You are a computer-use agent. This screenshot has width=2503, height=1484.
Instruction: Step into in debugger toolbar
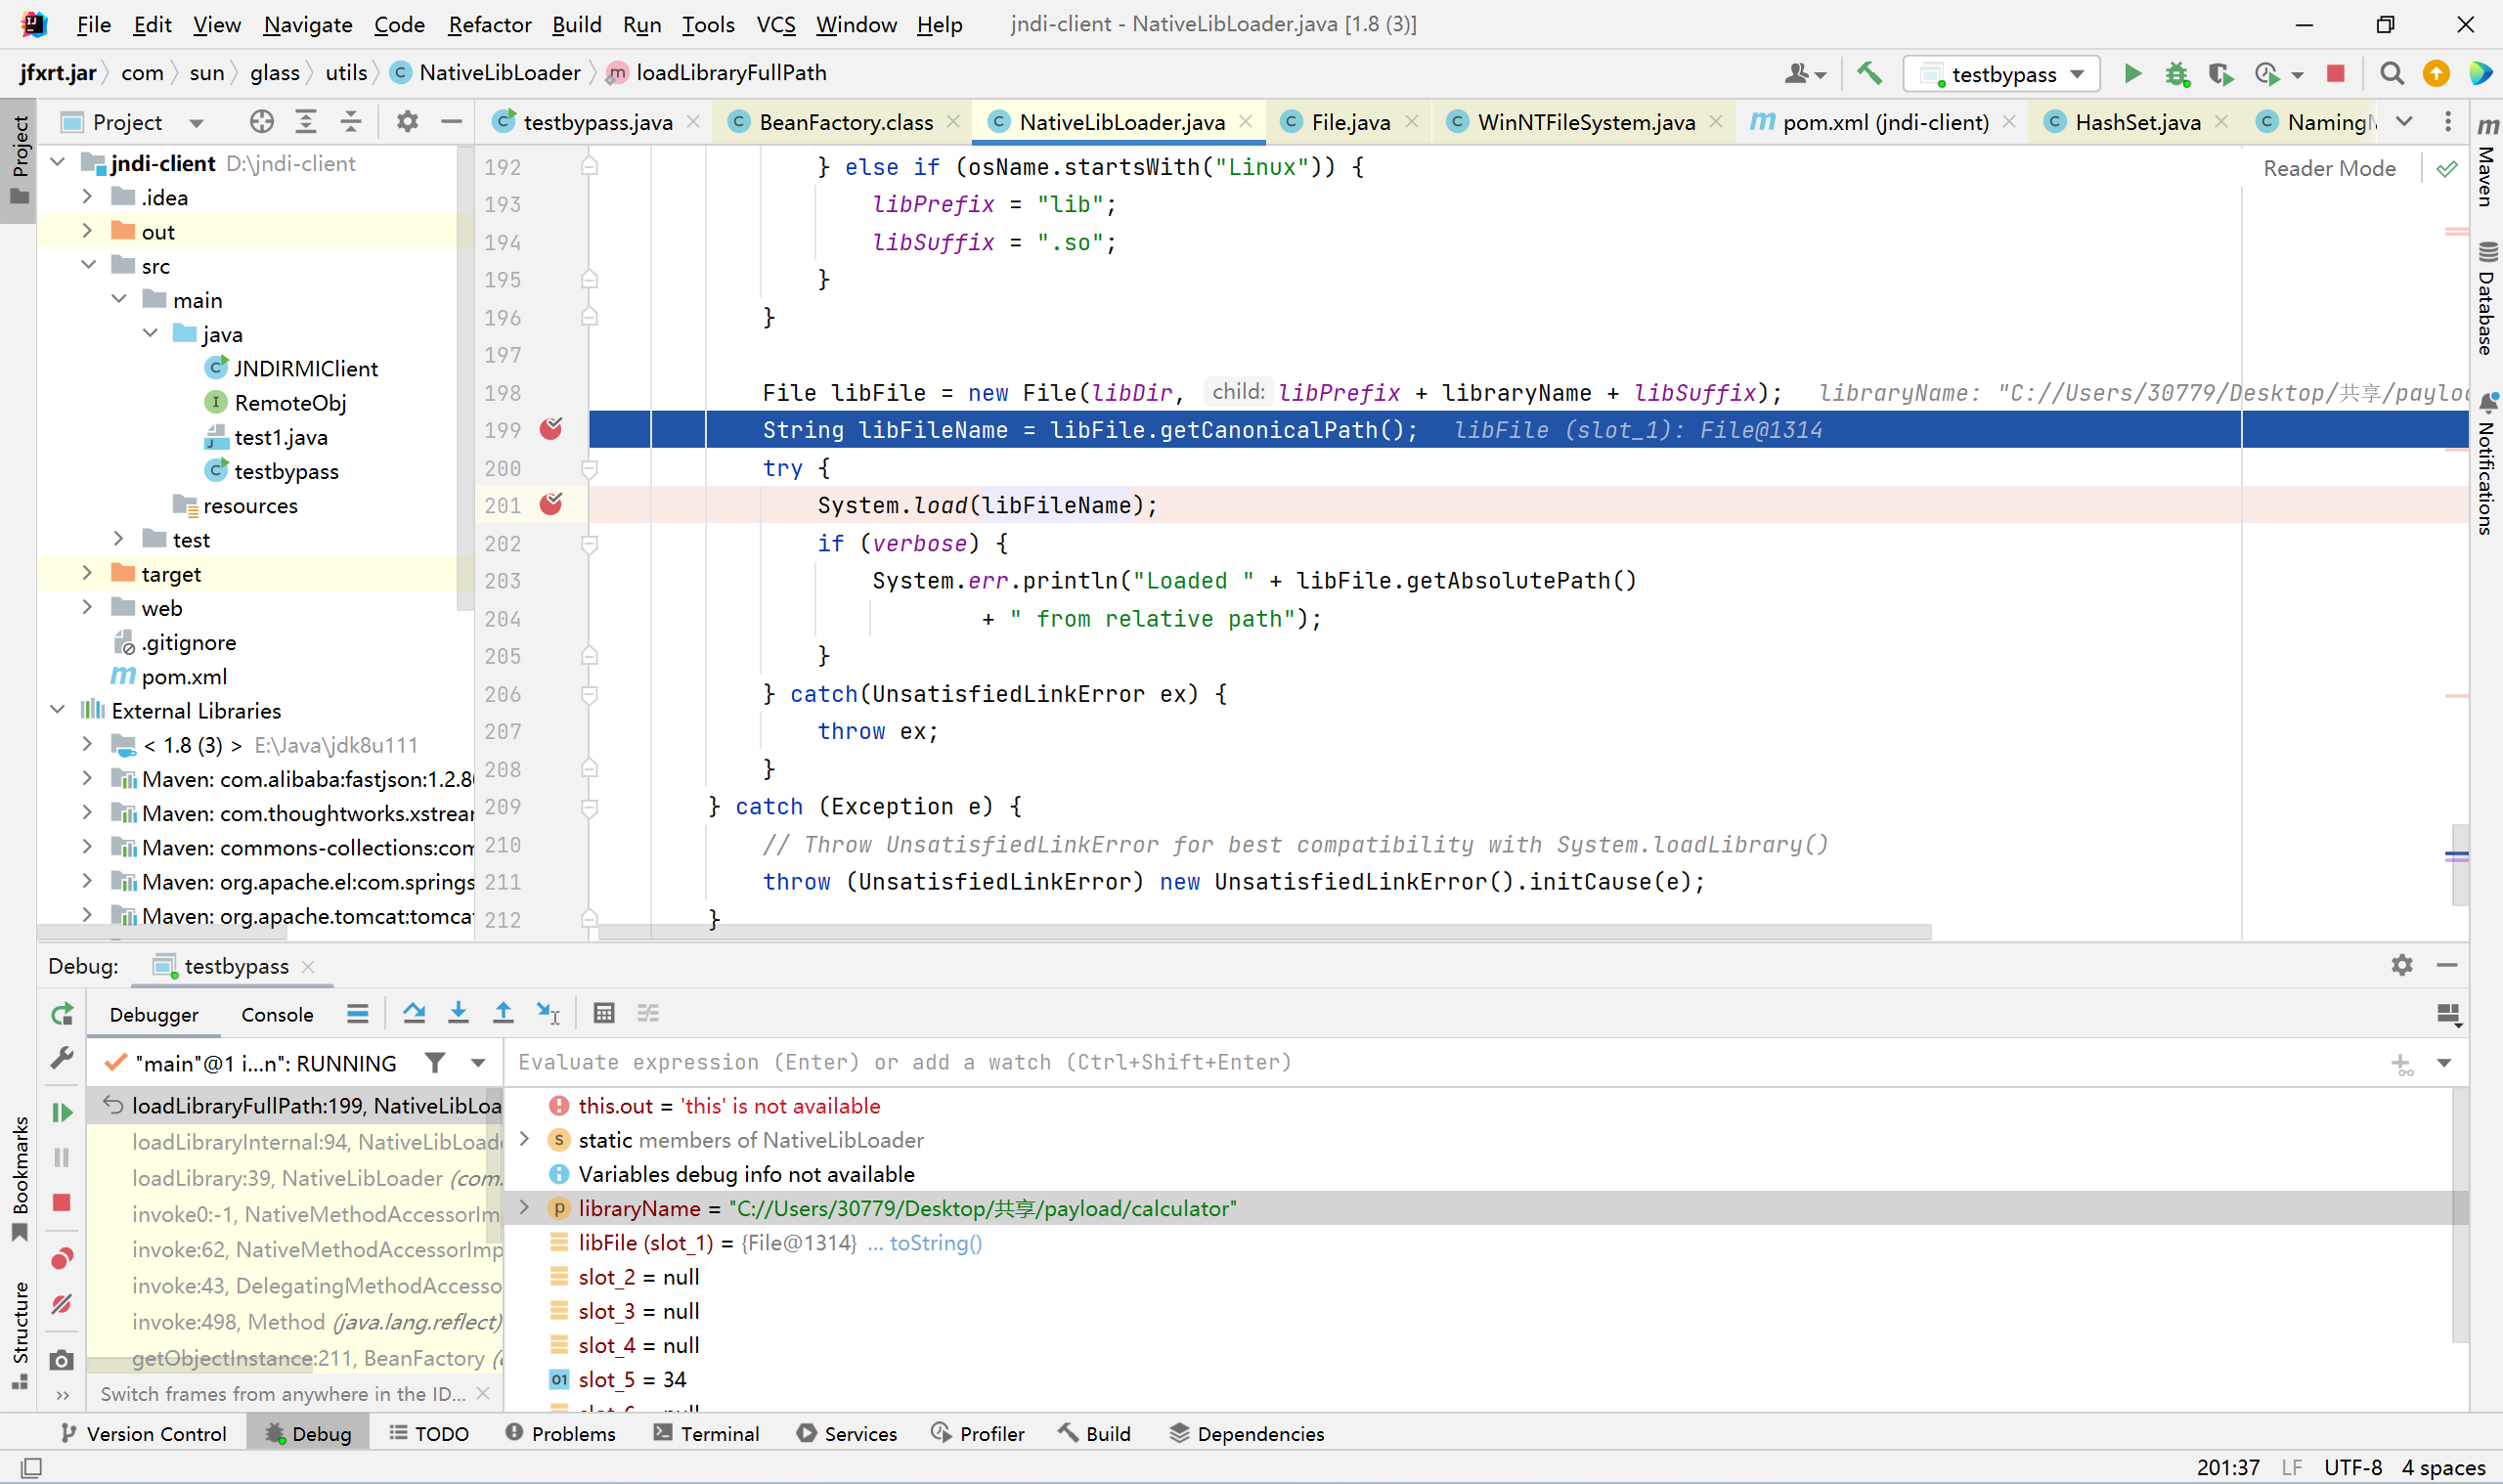458,1013
